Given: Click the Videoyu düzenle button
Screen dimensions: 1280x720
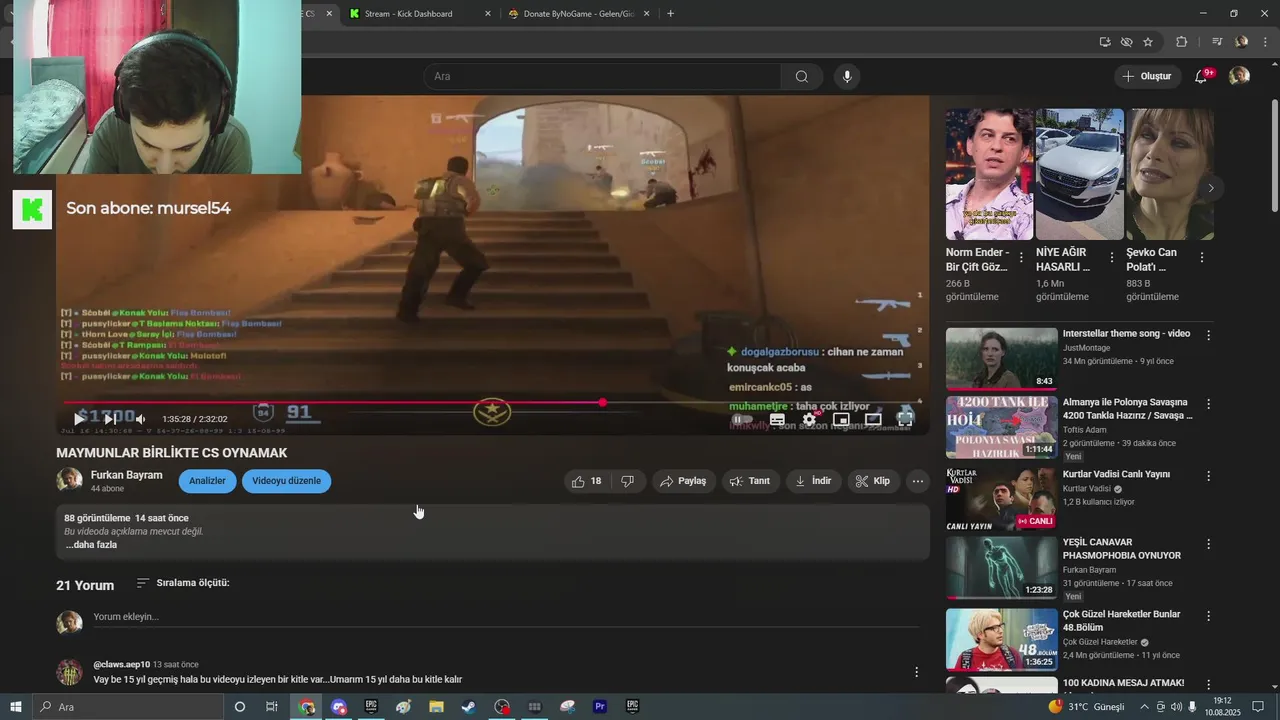Looking at the screenshot, I should (x=286, y=481).
